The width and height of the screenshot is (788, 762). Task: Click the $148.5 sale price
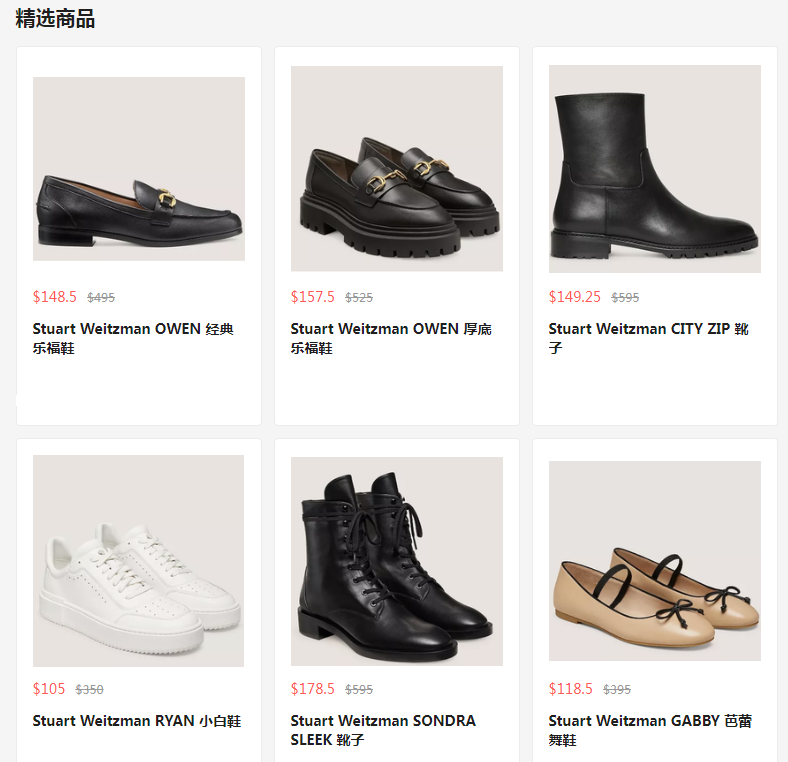[x=55, y=297]
